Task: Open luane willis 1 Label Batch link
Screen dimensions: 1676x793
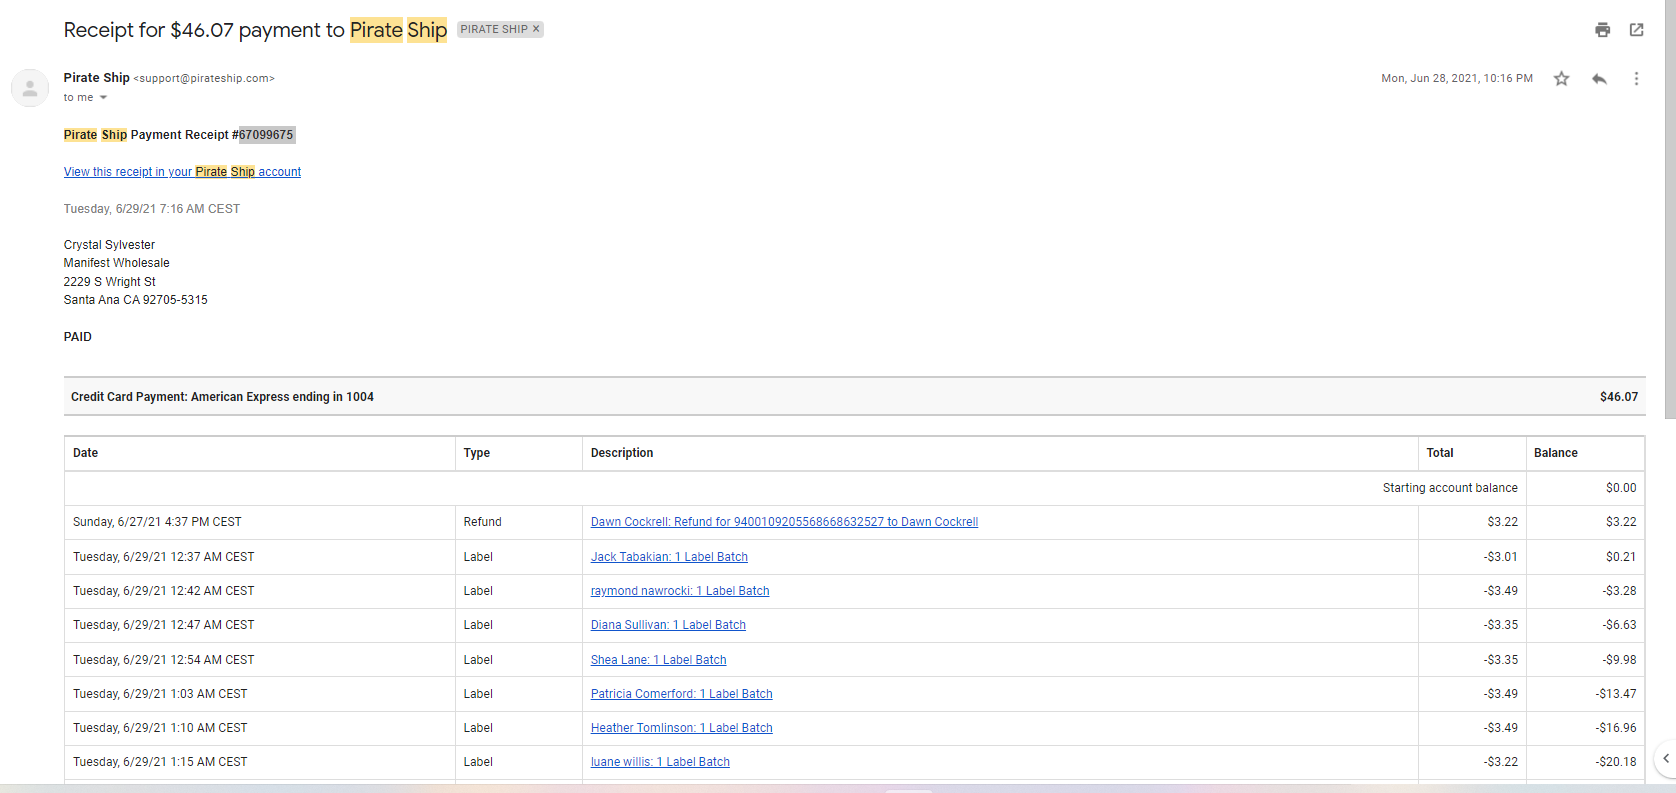Action: 660,762
